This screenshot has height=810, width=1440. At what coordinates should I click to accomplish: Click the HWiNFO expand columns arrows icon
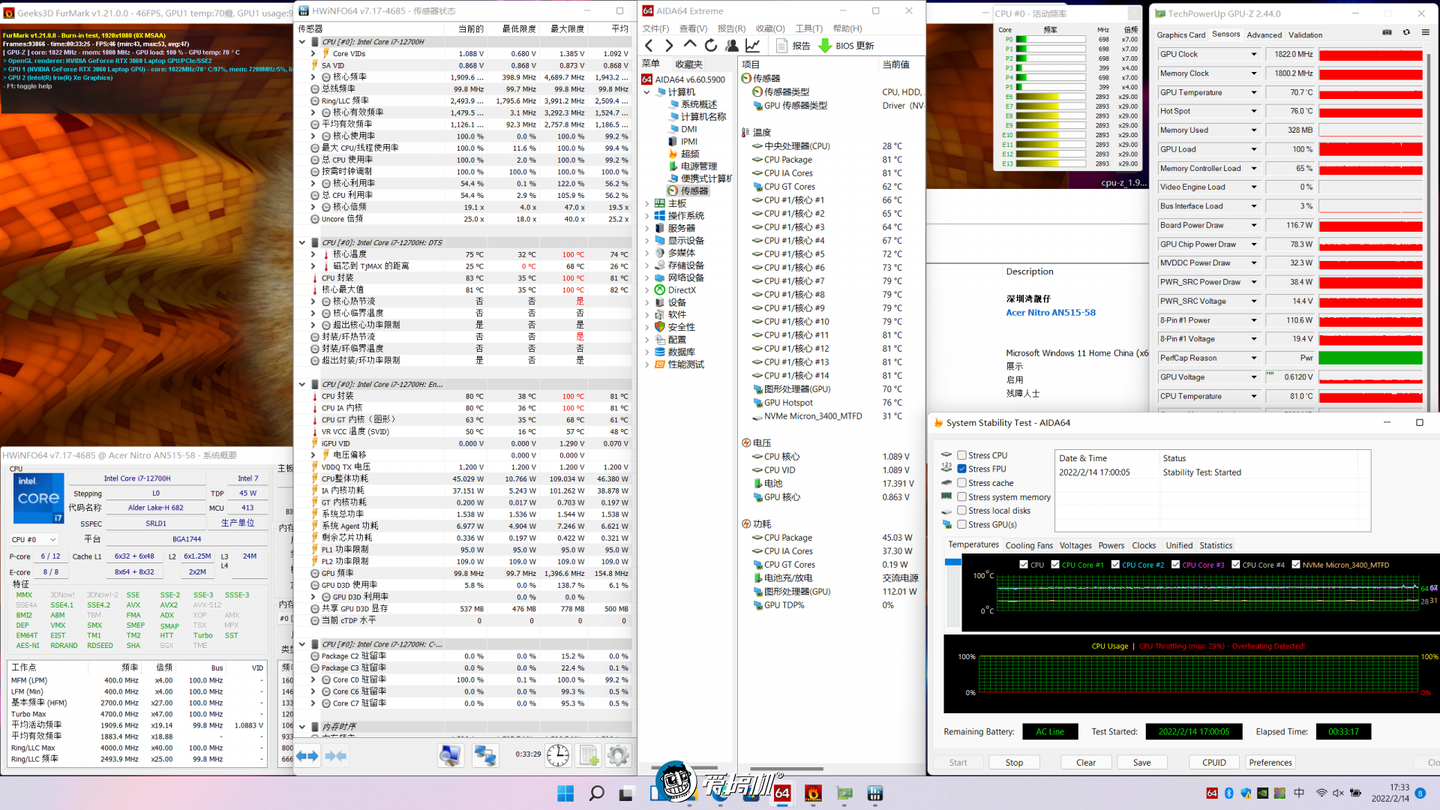click(x=307, y=756)
